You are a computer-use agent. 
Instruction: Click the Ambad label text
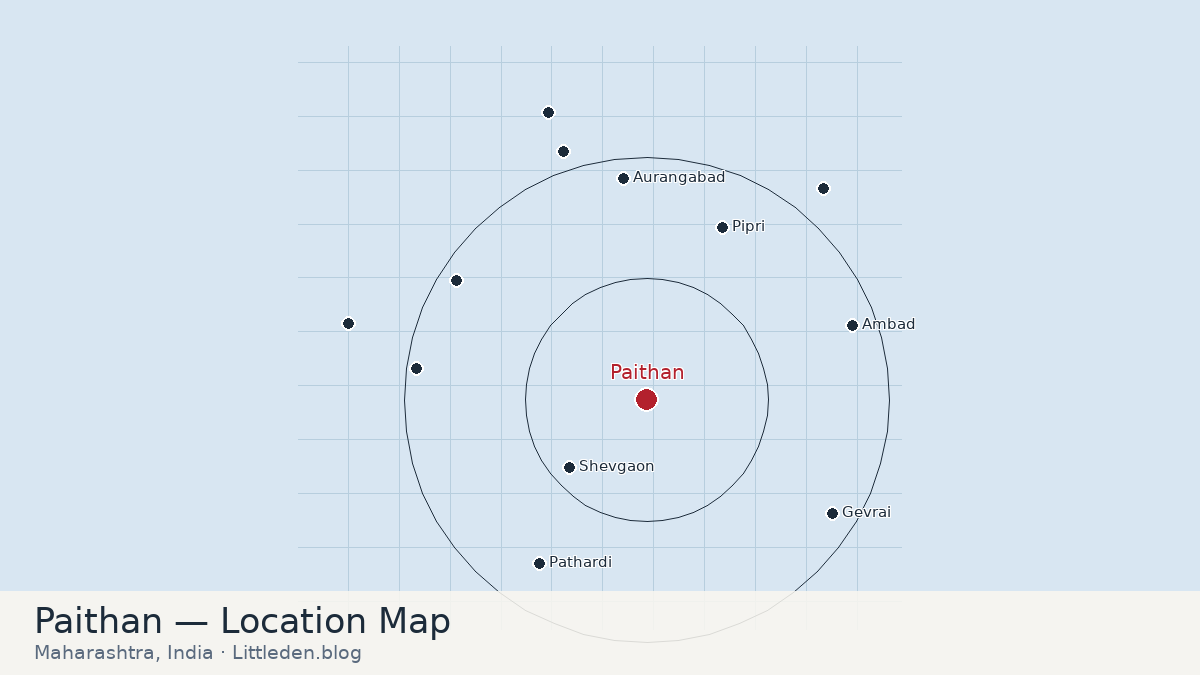coord(888,325)
